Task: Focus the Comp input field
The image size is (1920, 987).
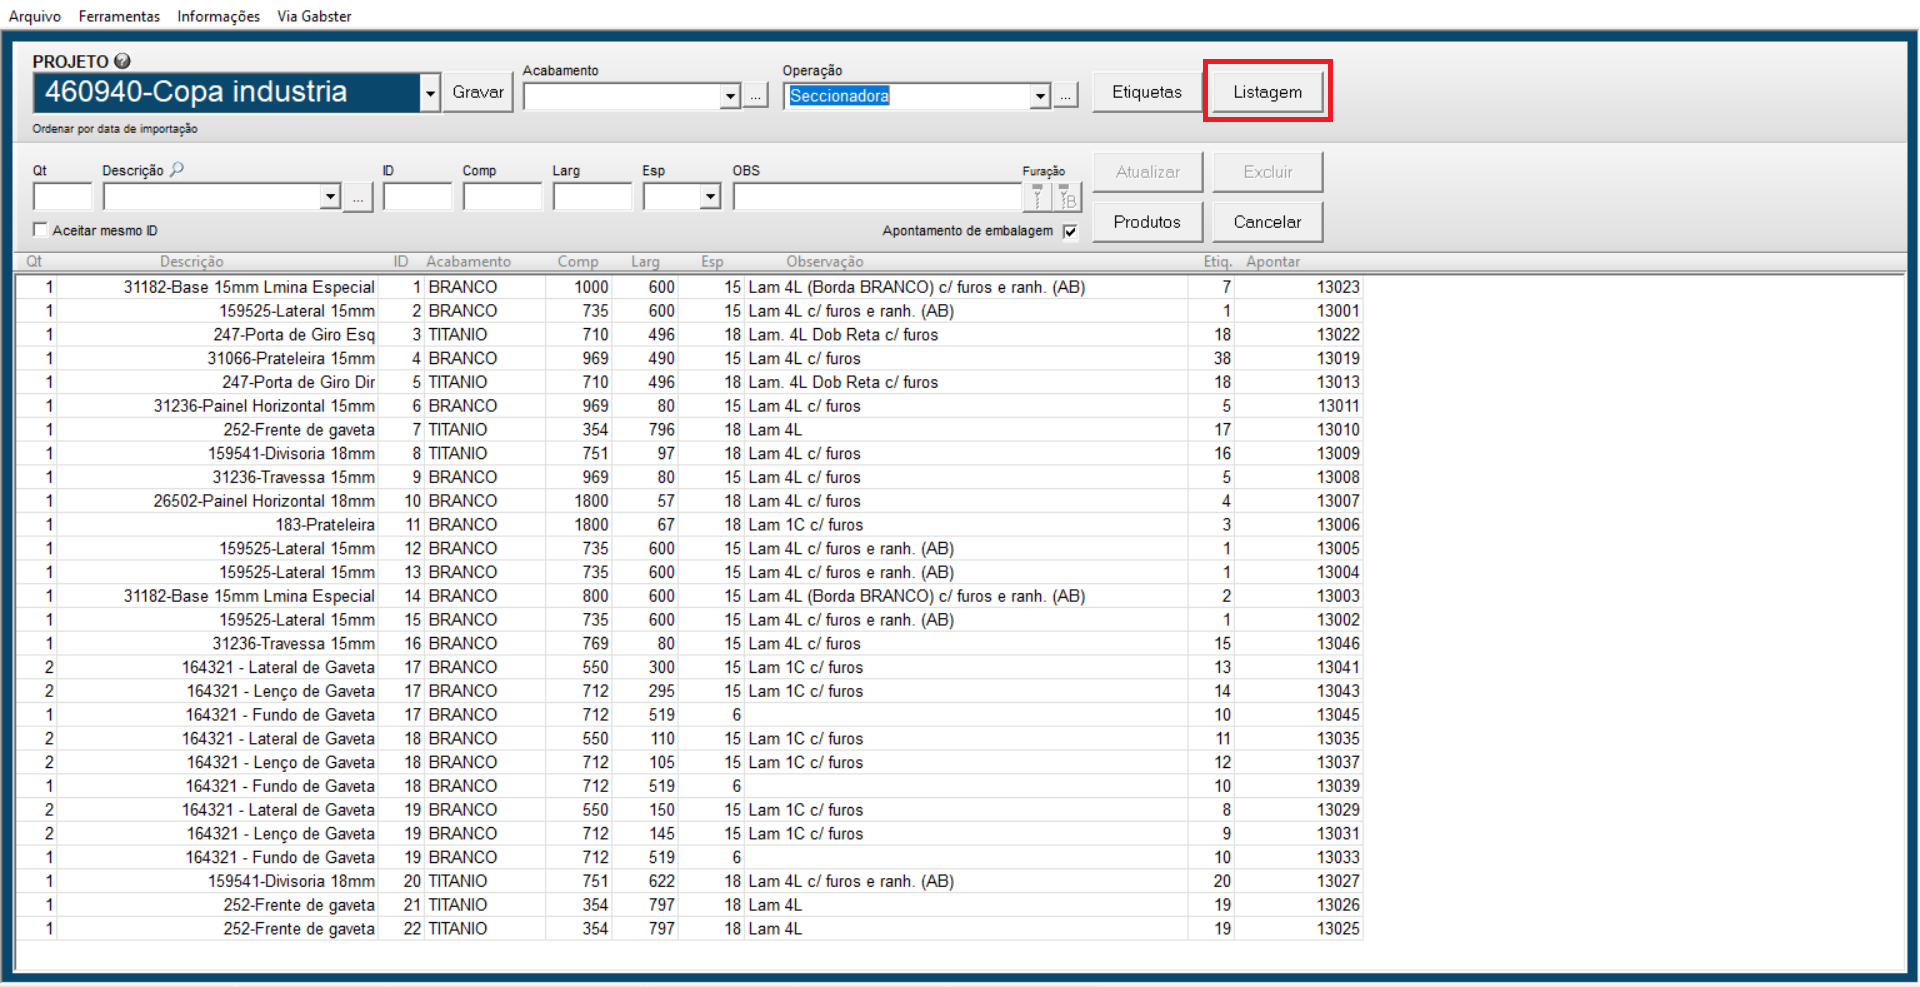Action: click(x=502, y=196)
